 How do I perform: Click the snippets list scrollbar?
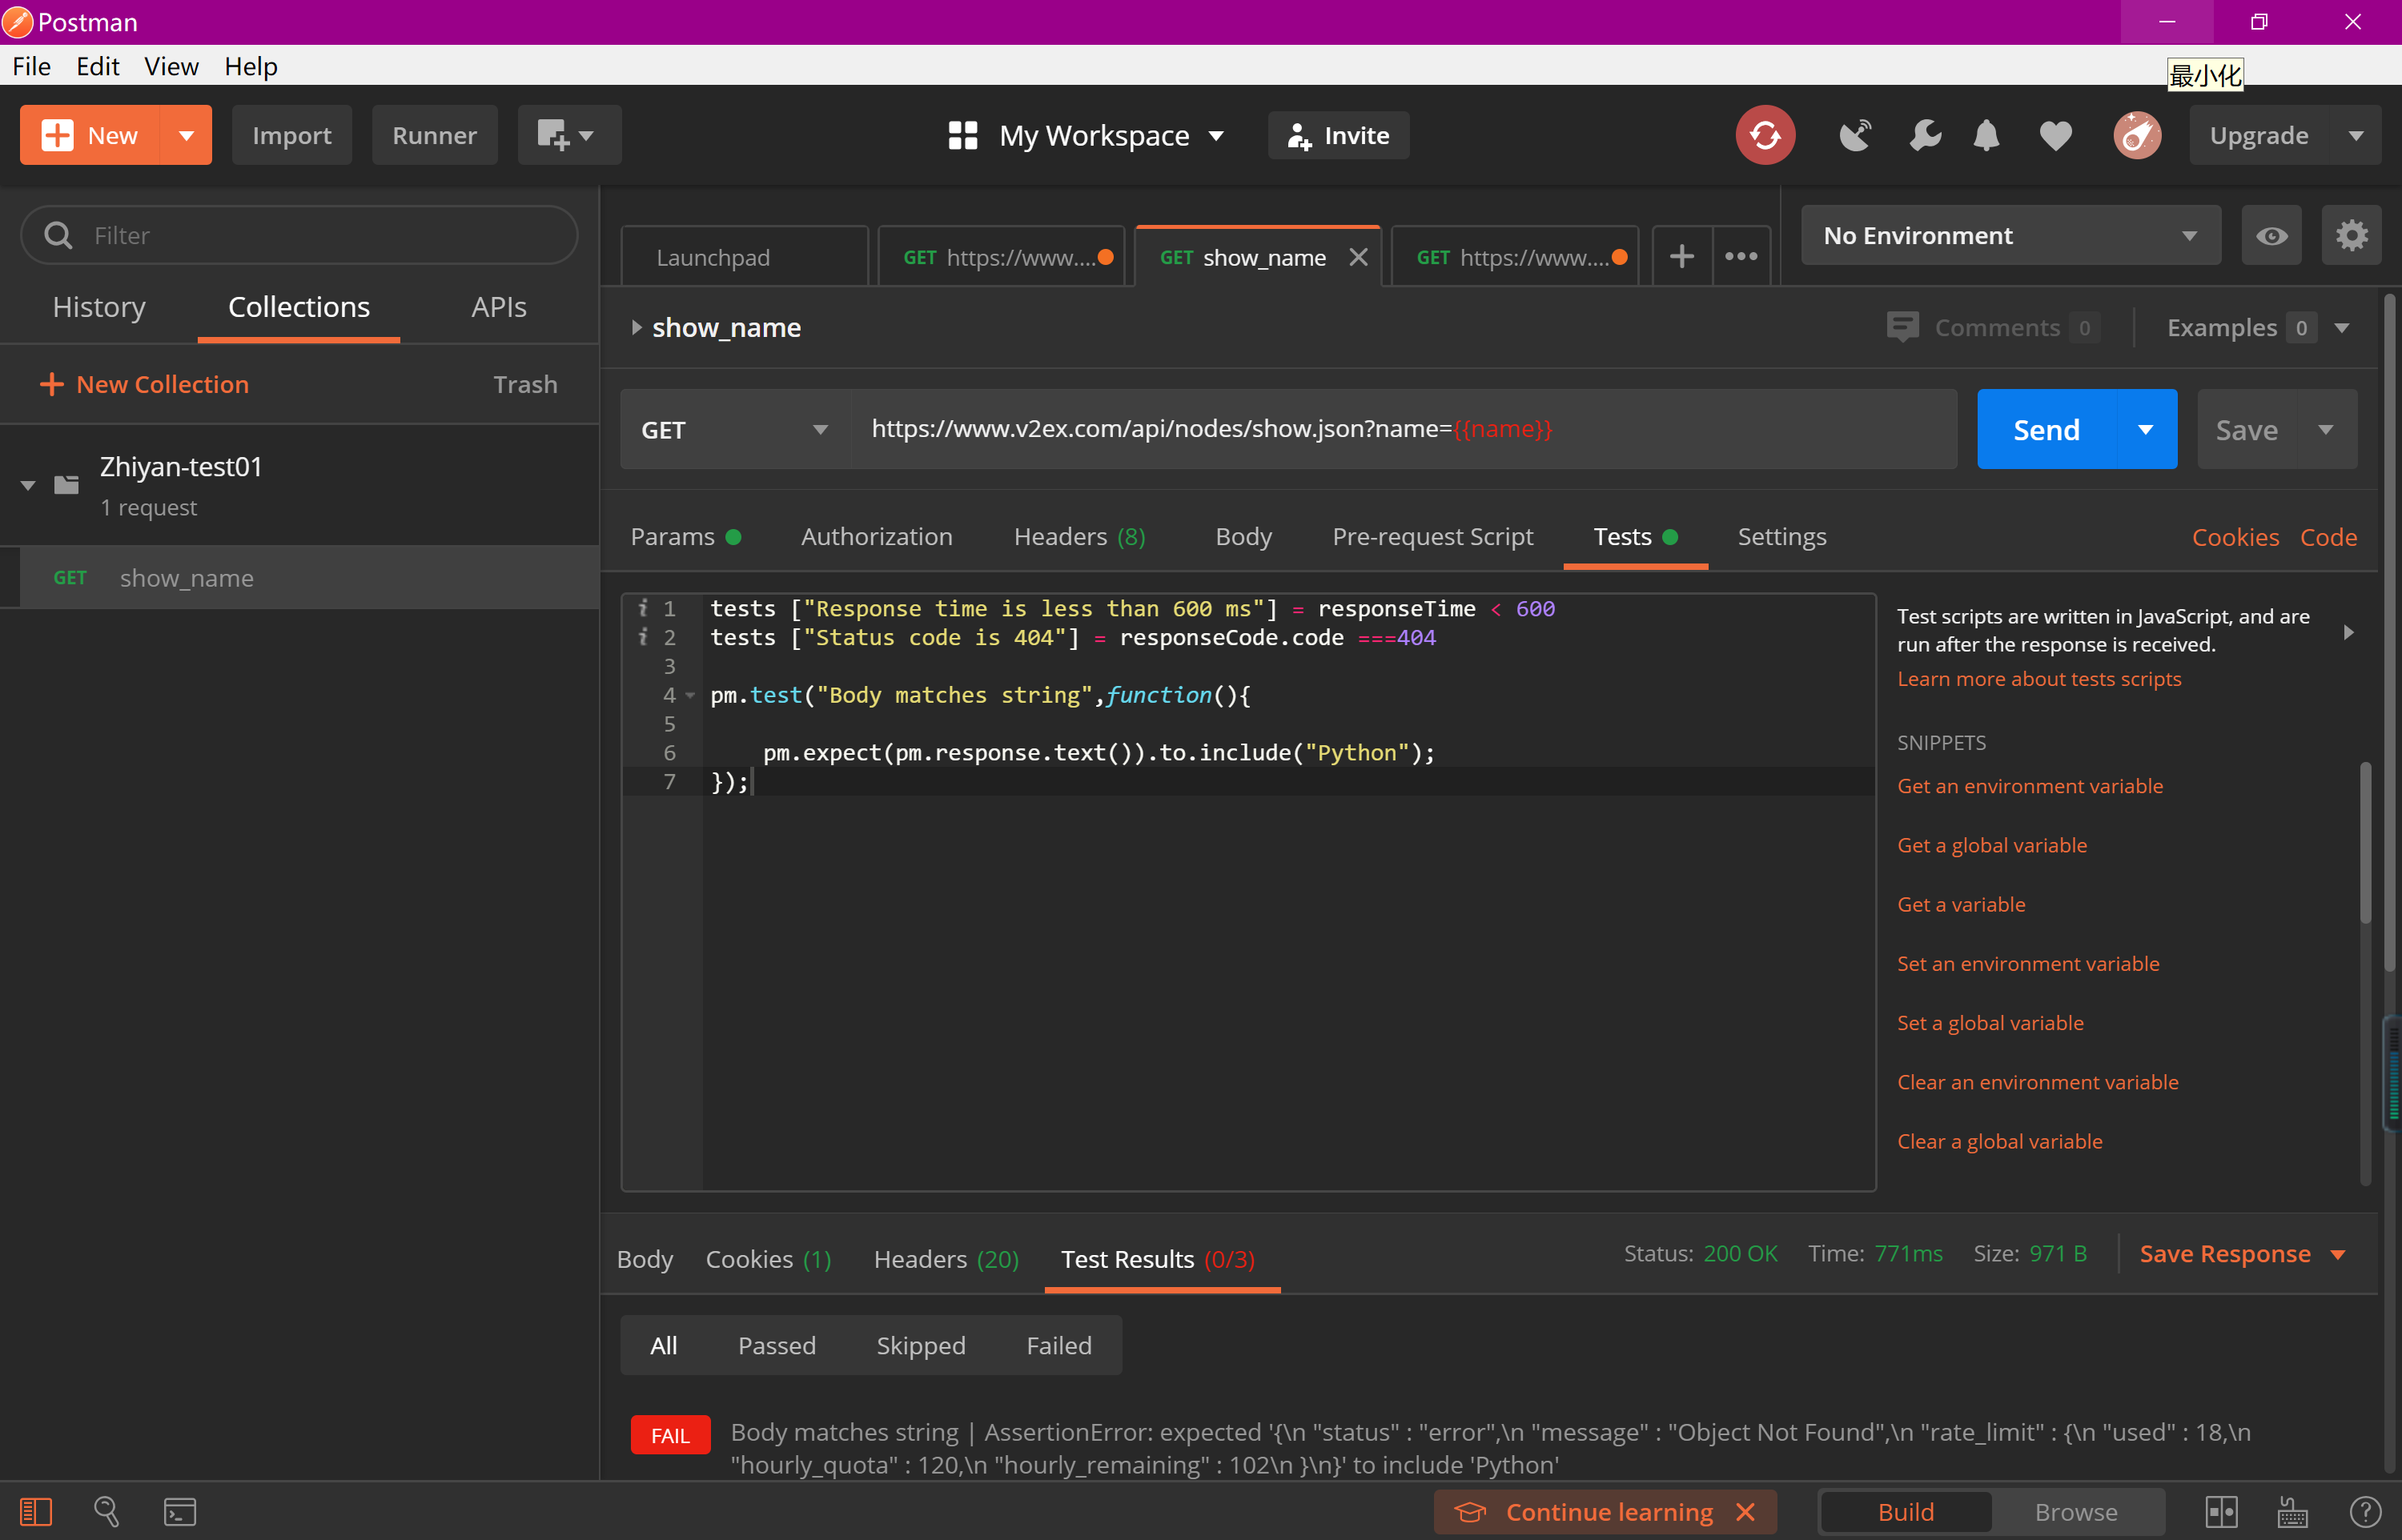pyautogui.click(x=2364, y=843)
